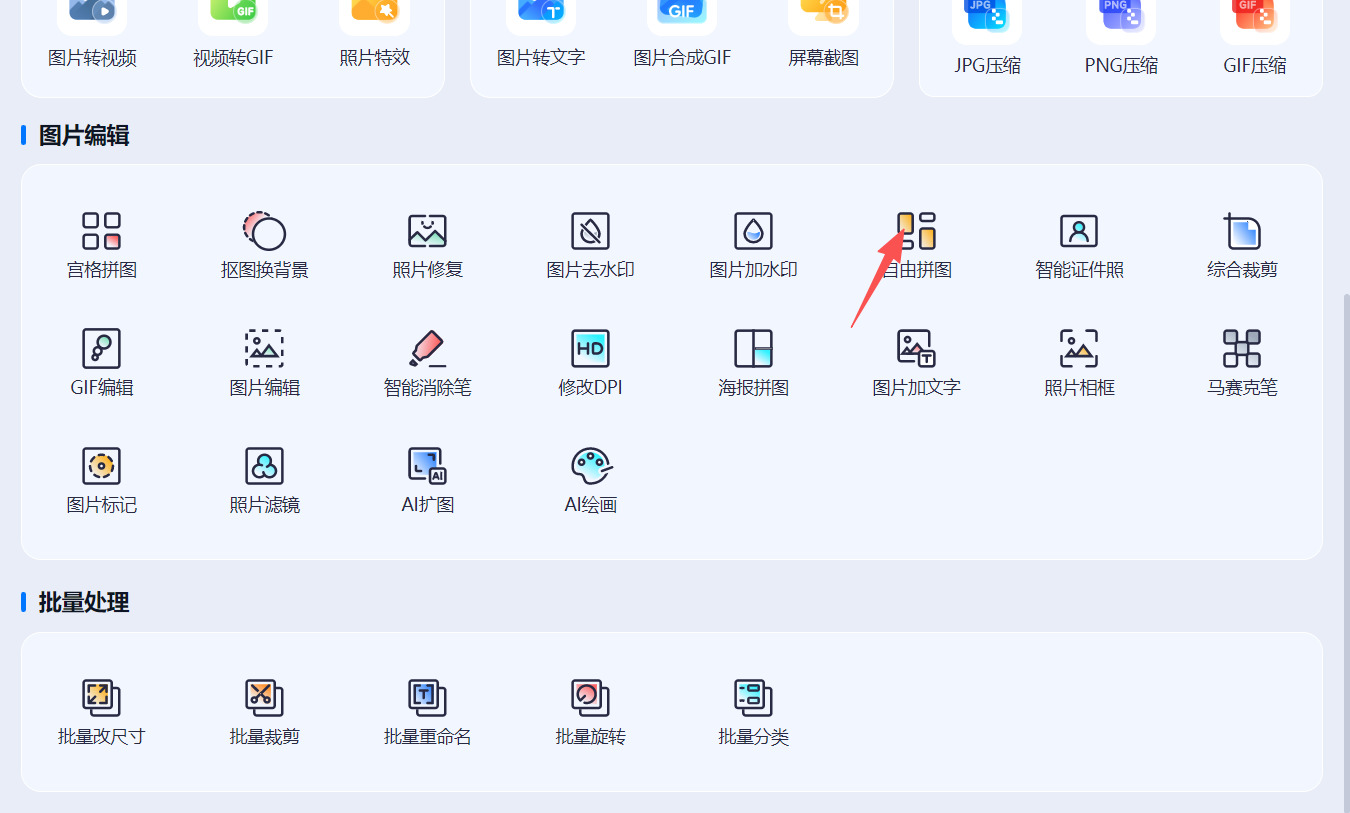1350x813 pixels.
Task: Open the 批量改尺寸 batch resize tool
Action: pyautogui.click(x=101, y=712)
